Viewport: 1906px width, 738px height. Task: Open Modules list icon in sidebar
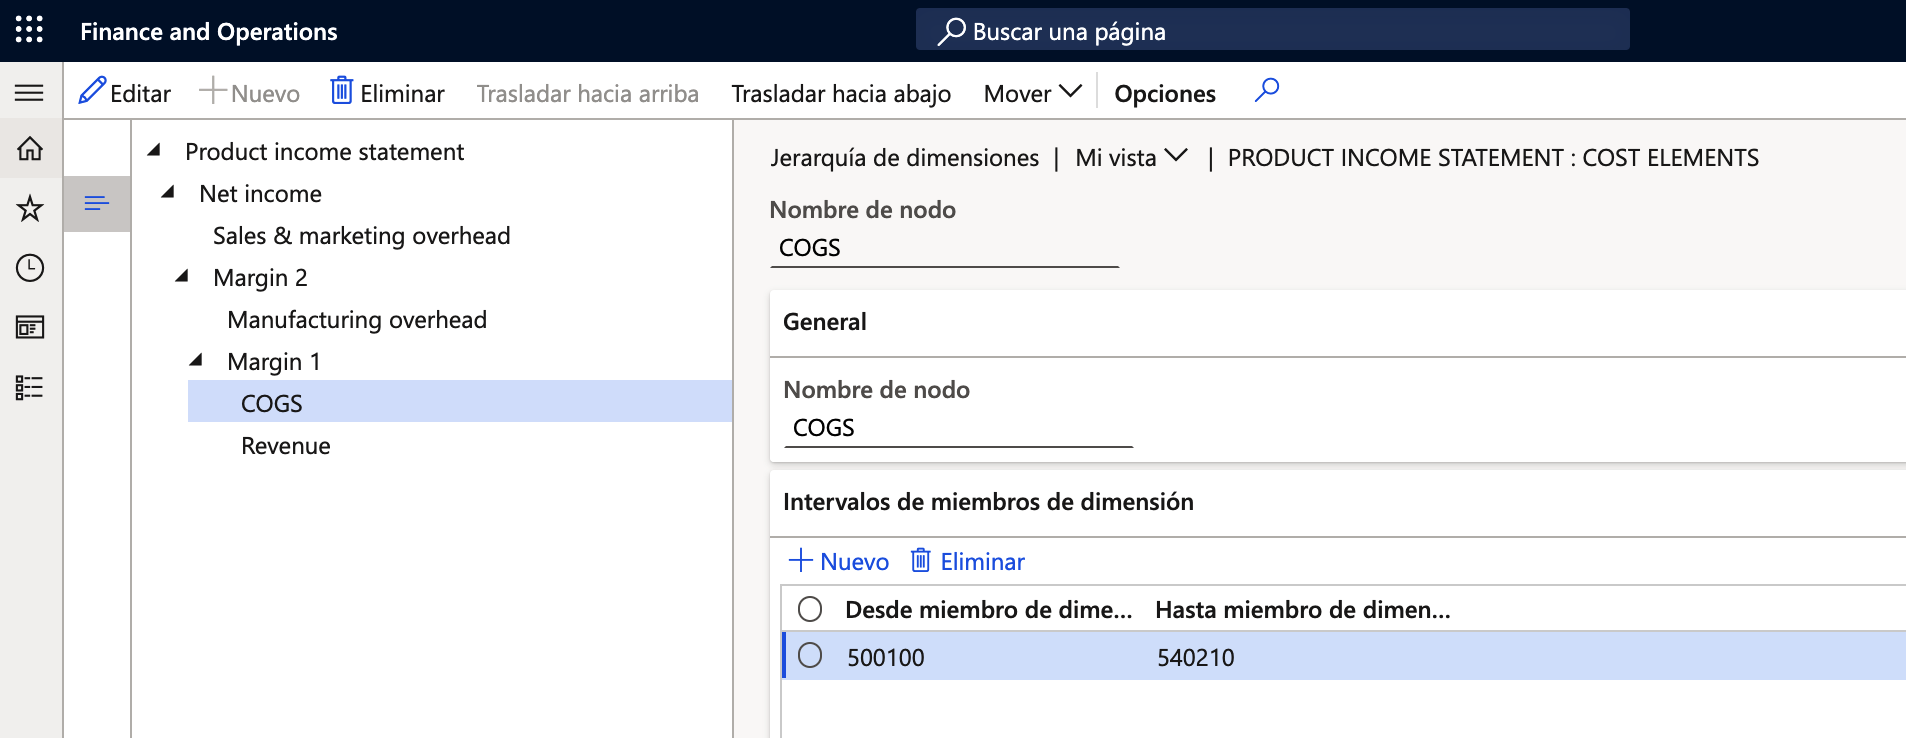click(30, 387)
